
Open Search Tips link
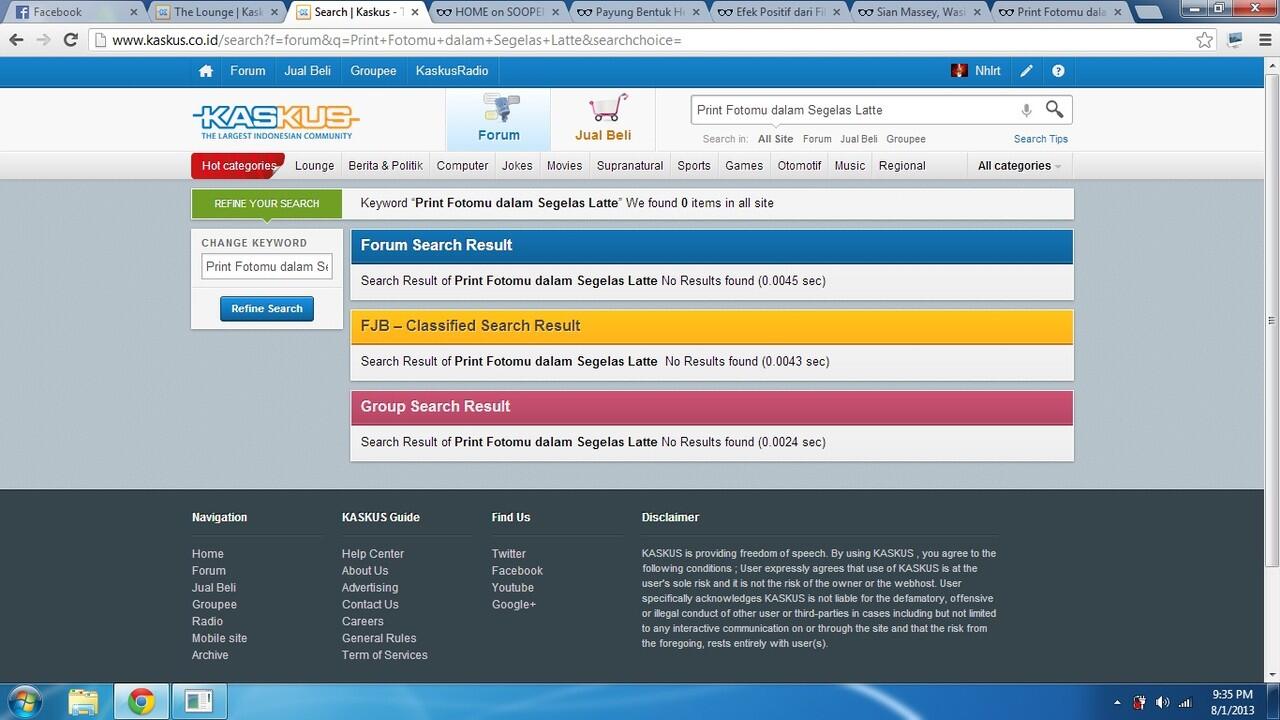click(1041, 139)
